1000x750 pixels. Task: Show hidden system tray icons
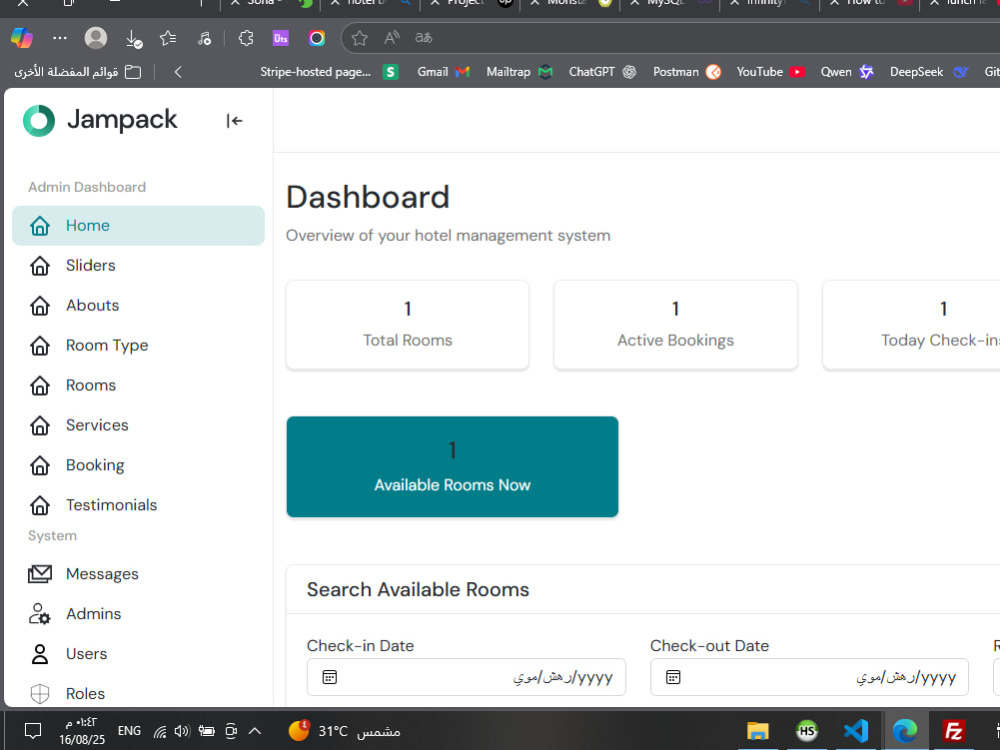pyautogui.click(x=254, y=731)
